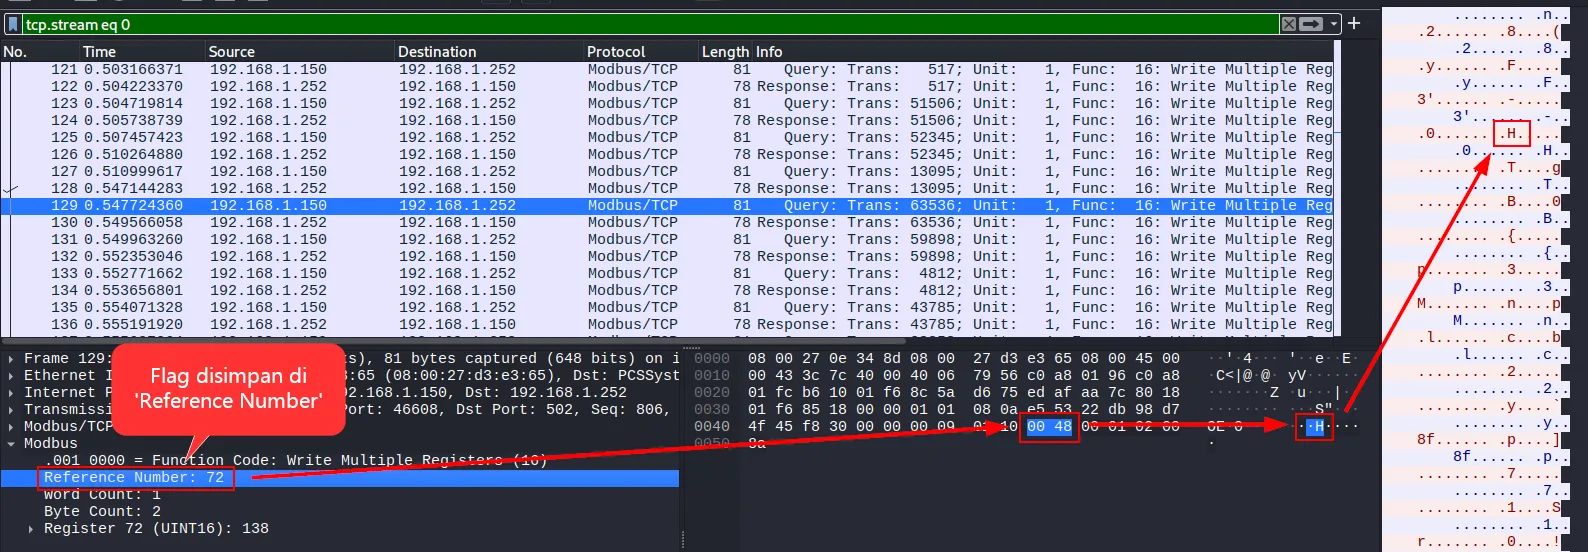
Task: Select the Byte Count: 2 field
Action: pyautogui.click(x=102, y=511)
